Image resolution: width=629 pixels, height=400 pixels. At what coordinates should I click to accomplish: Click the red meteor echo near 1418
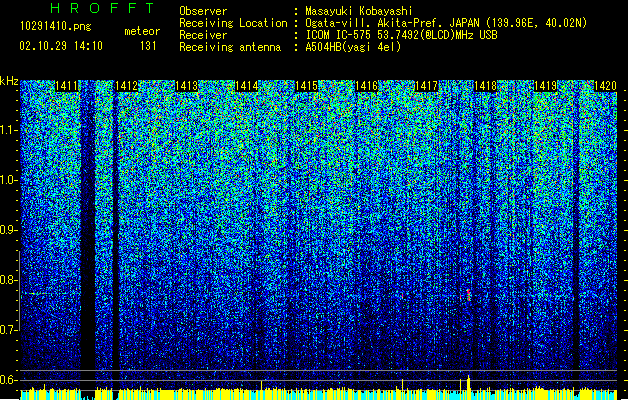click(468, 295)
